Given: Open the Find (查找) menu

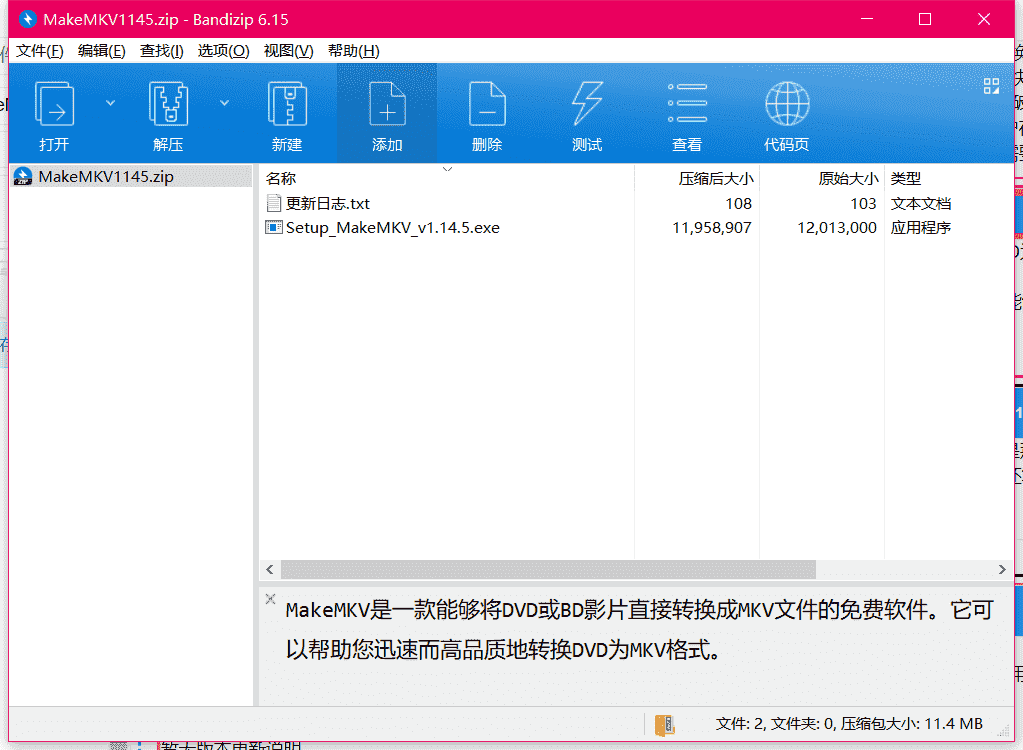Looking at the screenshot, I should click(x=162, y=51).
